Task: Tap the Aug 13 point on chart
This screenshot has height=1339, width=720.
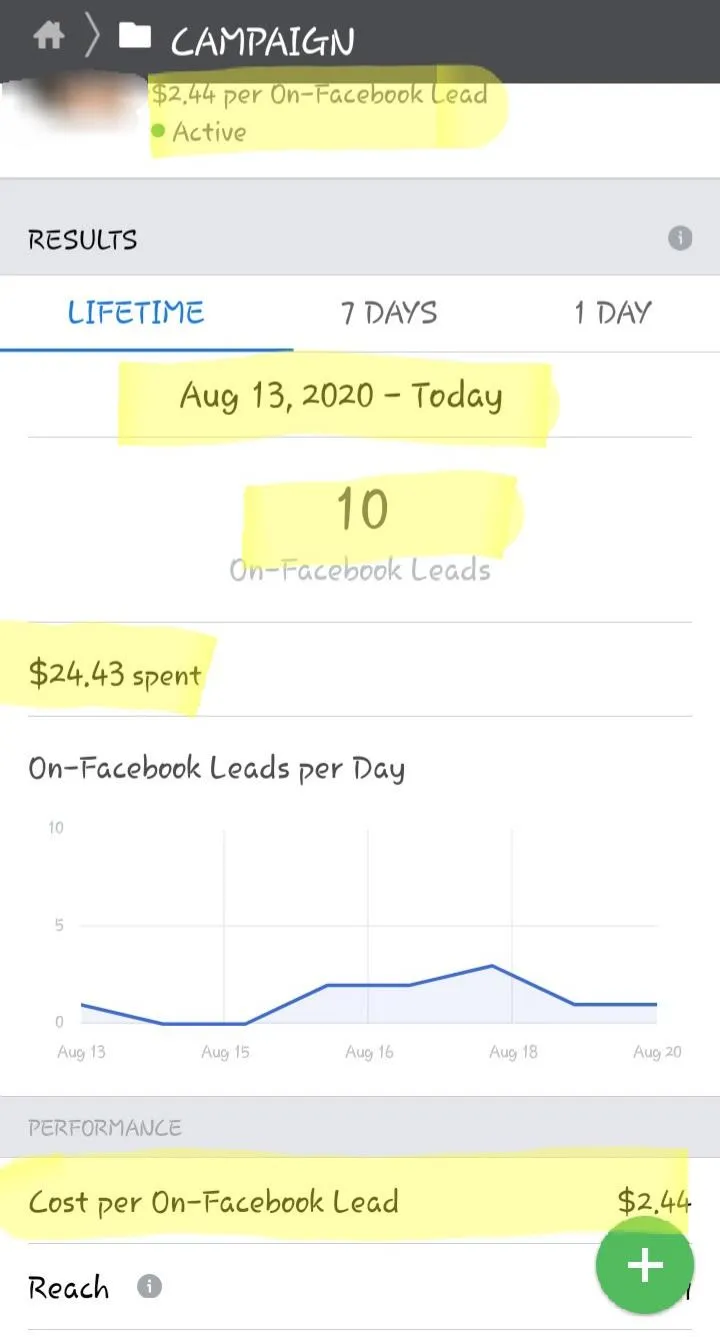Action: tap(82, 1004)
